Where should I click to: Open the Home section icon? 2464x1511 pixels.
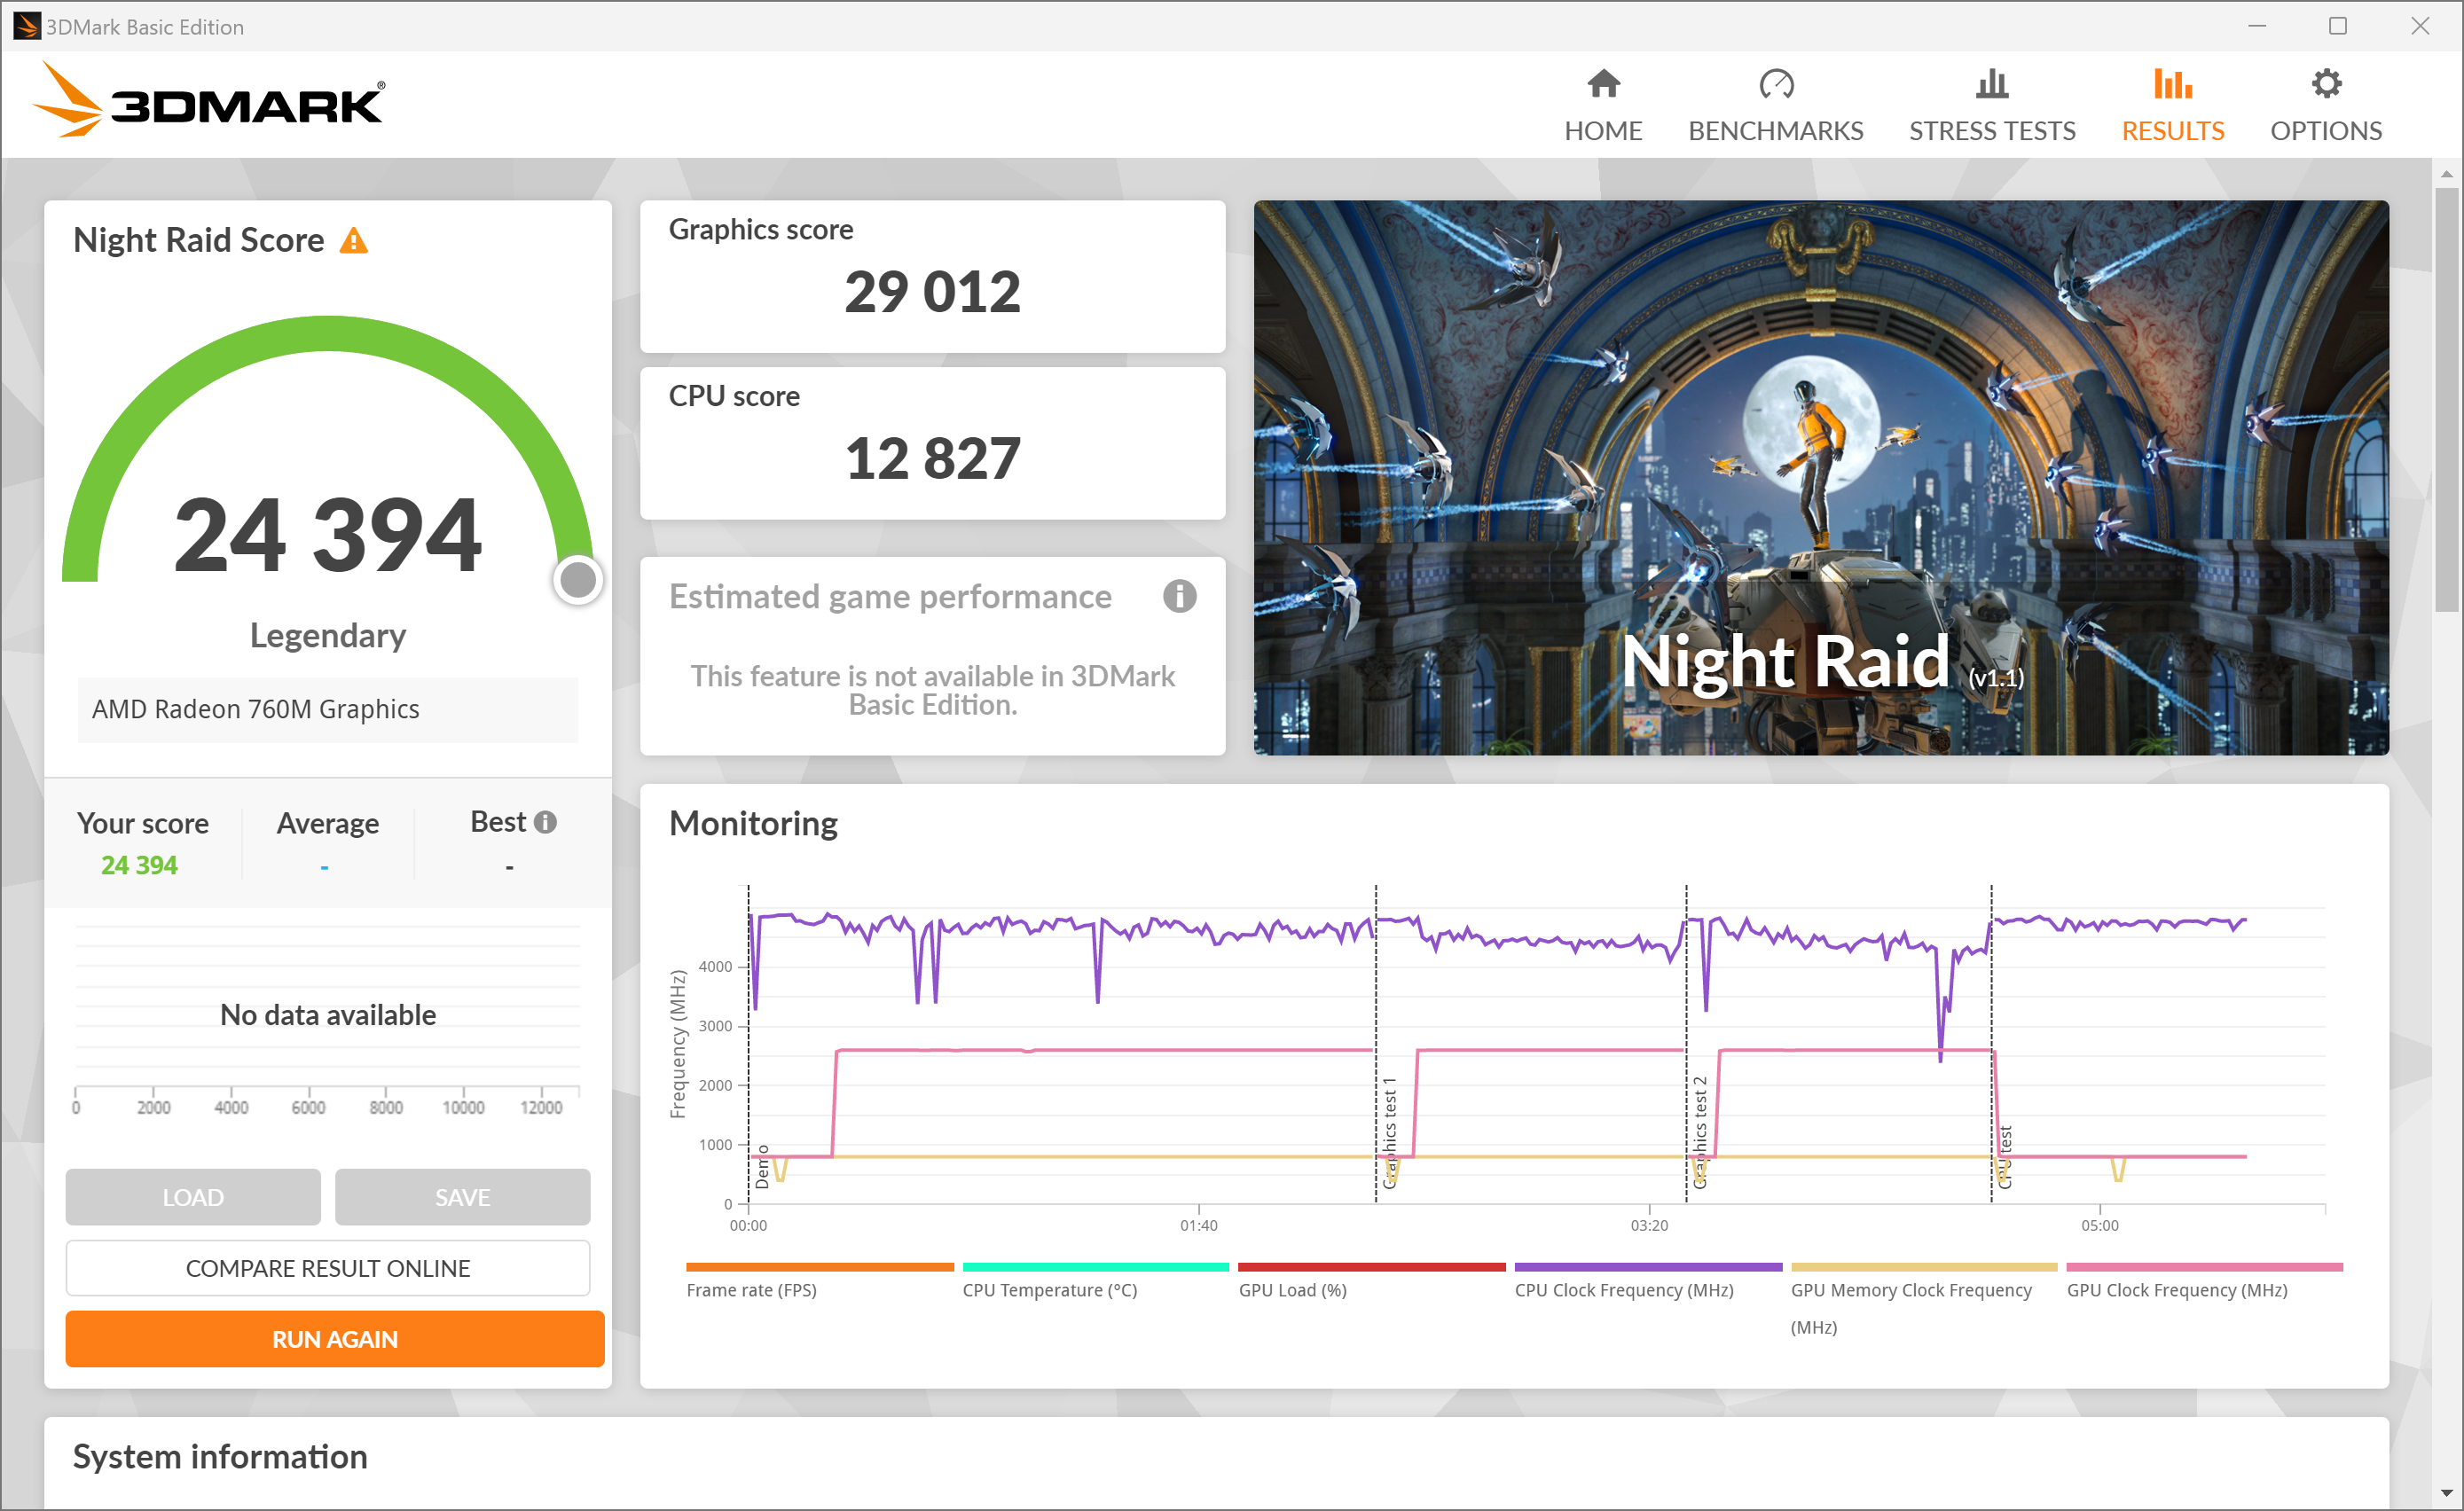(x=1603, y=84)
